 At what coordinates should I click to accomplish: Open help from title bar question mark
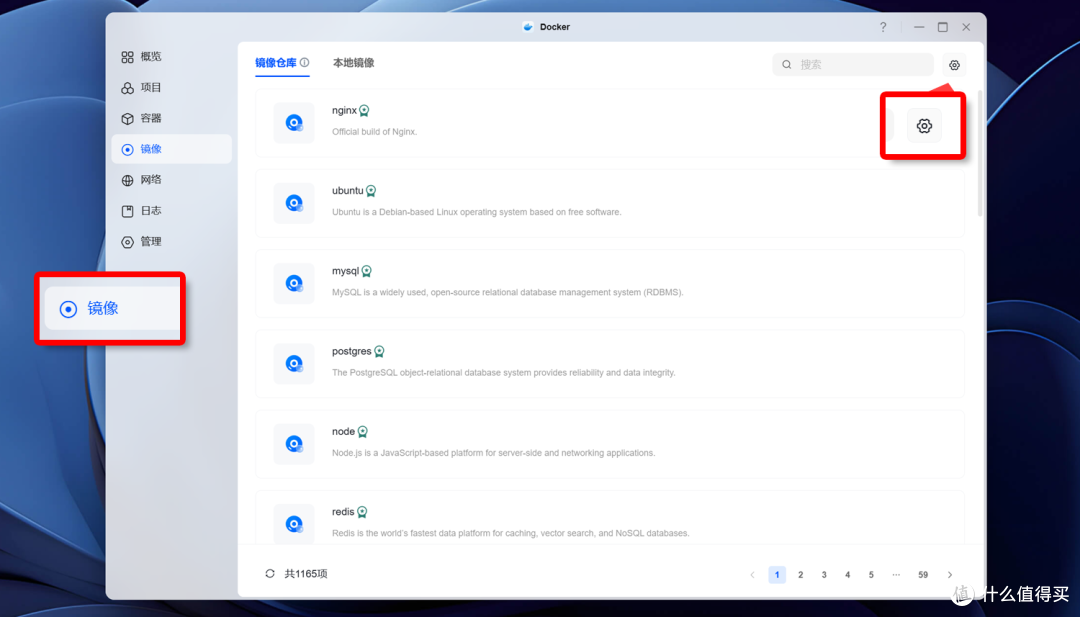pyautogui.click(x=883, y=27)
